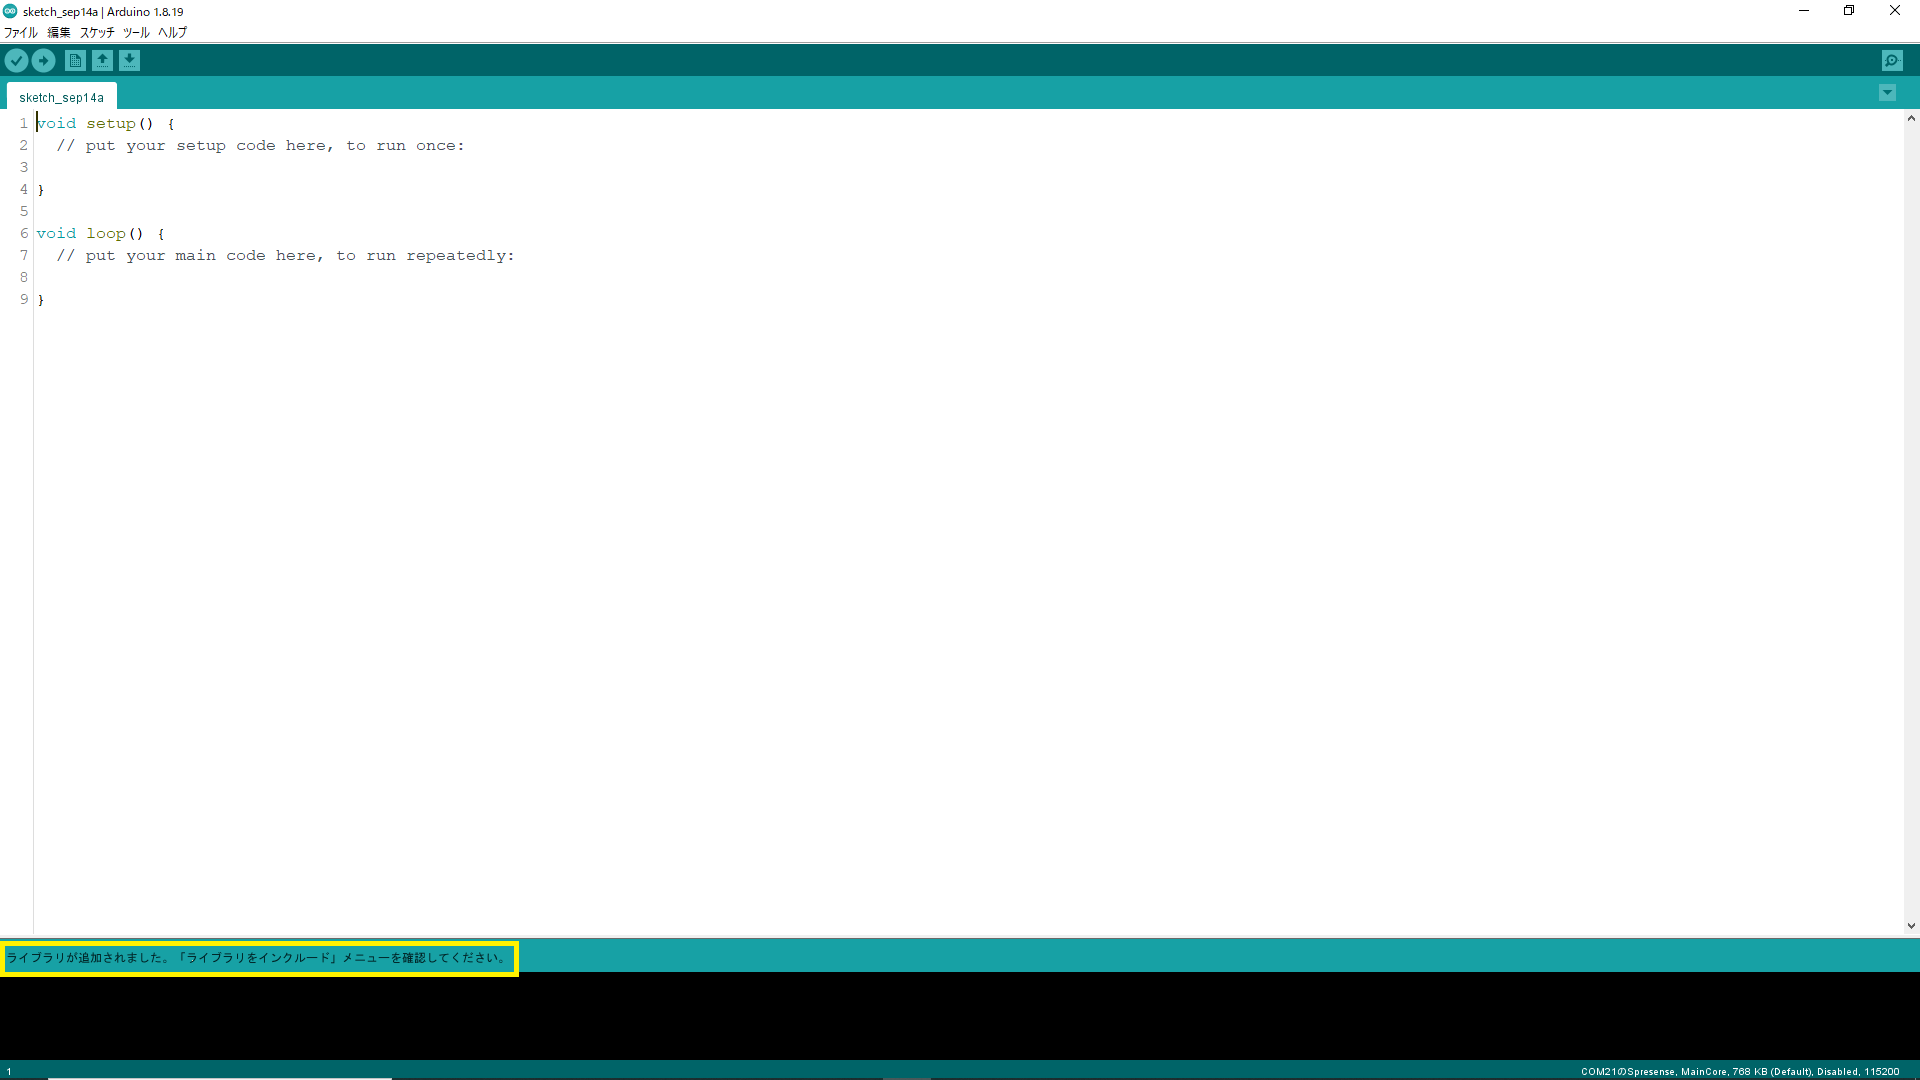Click the editor scrollbar up arrow
This screenshot has width=1920, height=1080.
[x=1911, y=118]
